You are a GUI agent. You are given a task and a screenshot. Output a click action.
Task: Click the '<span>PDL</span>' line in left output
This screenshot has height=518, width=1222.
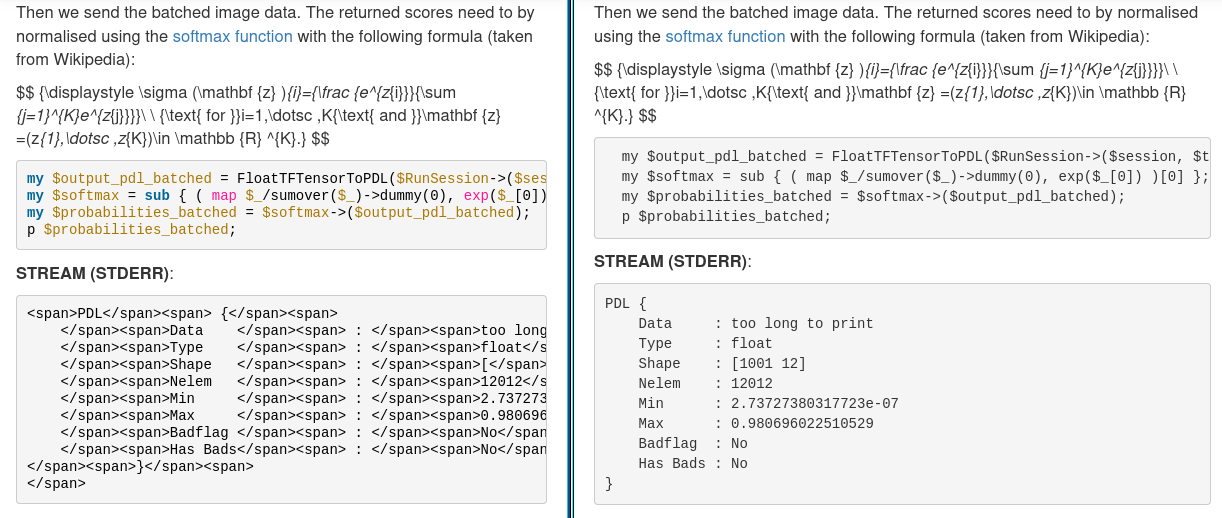coord(182,313)
